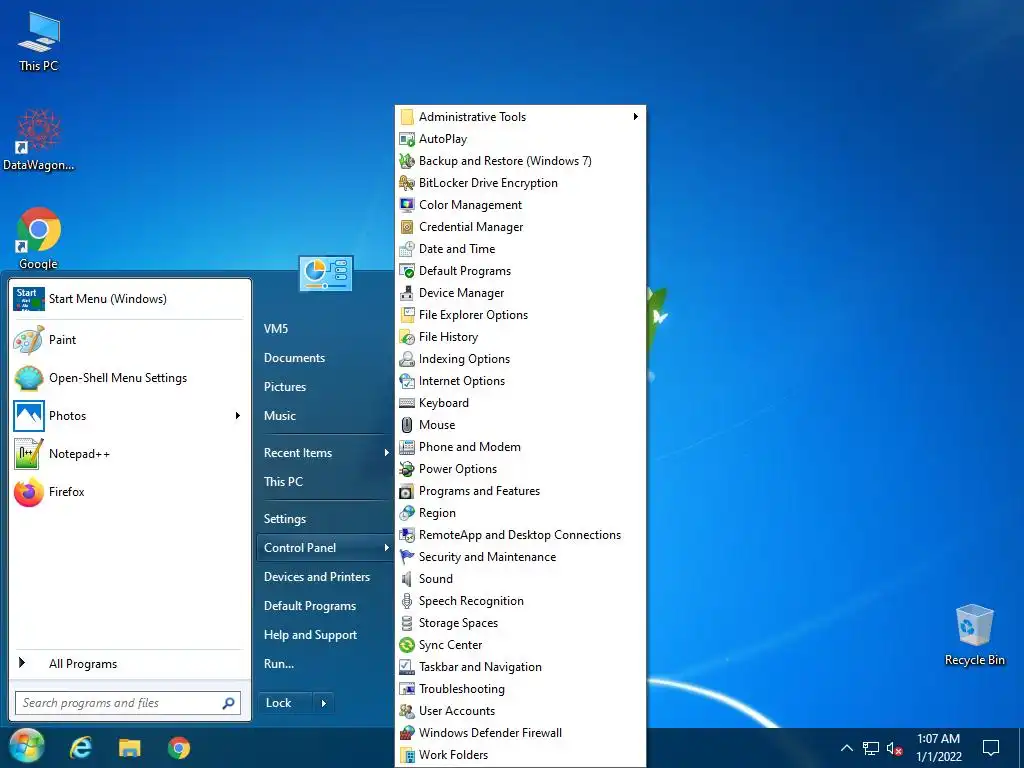Image resolution: width=1024 pixels, height=768 pixels.
Task: Click the BitLocker Drive Encryption keys icon
Action: click(407, 183)
